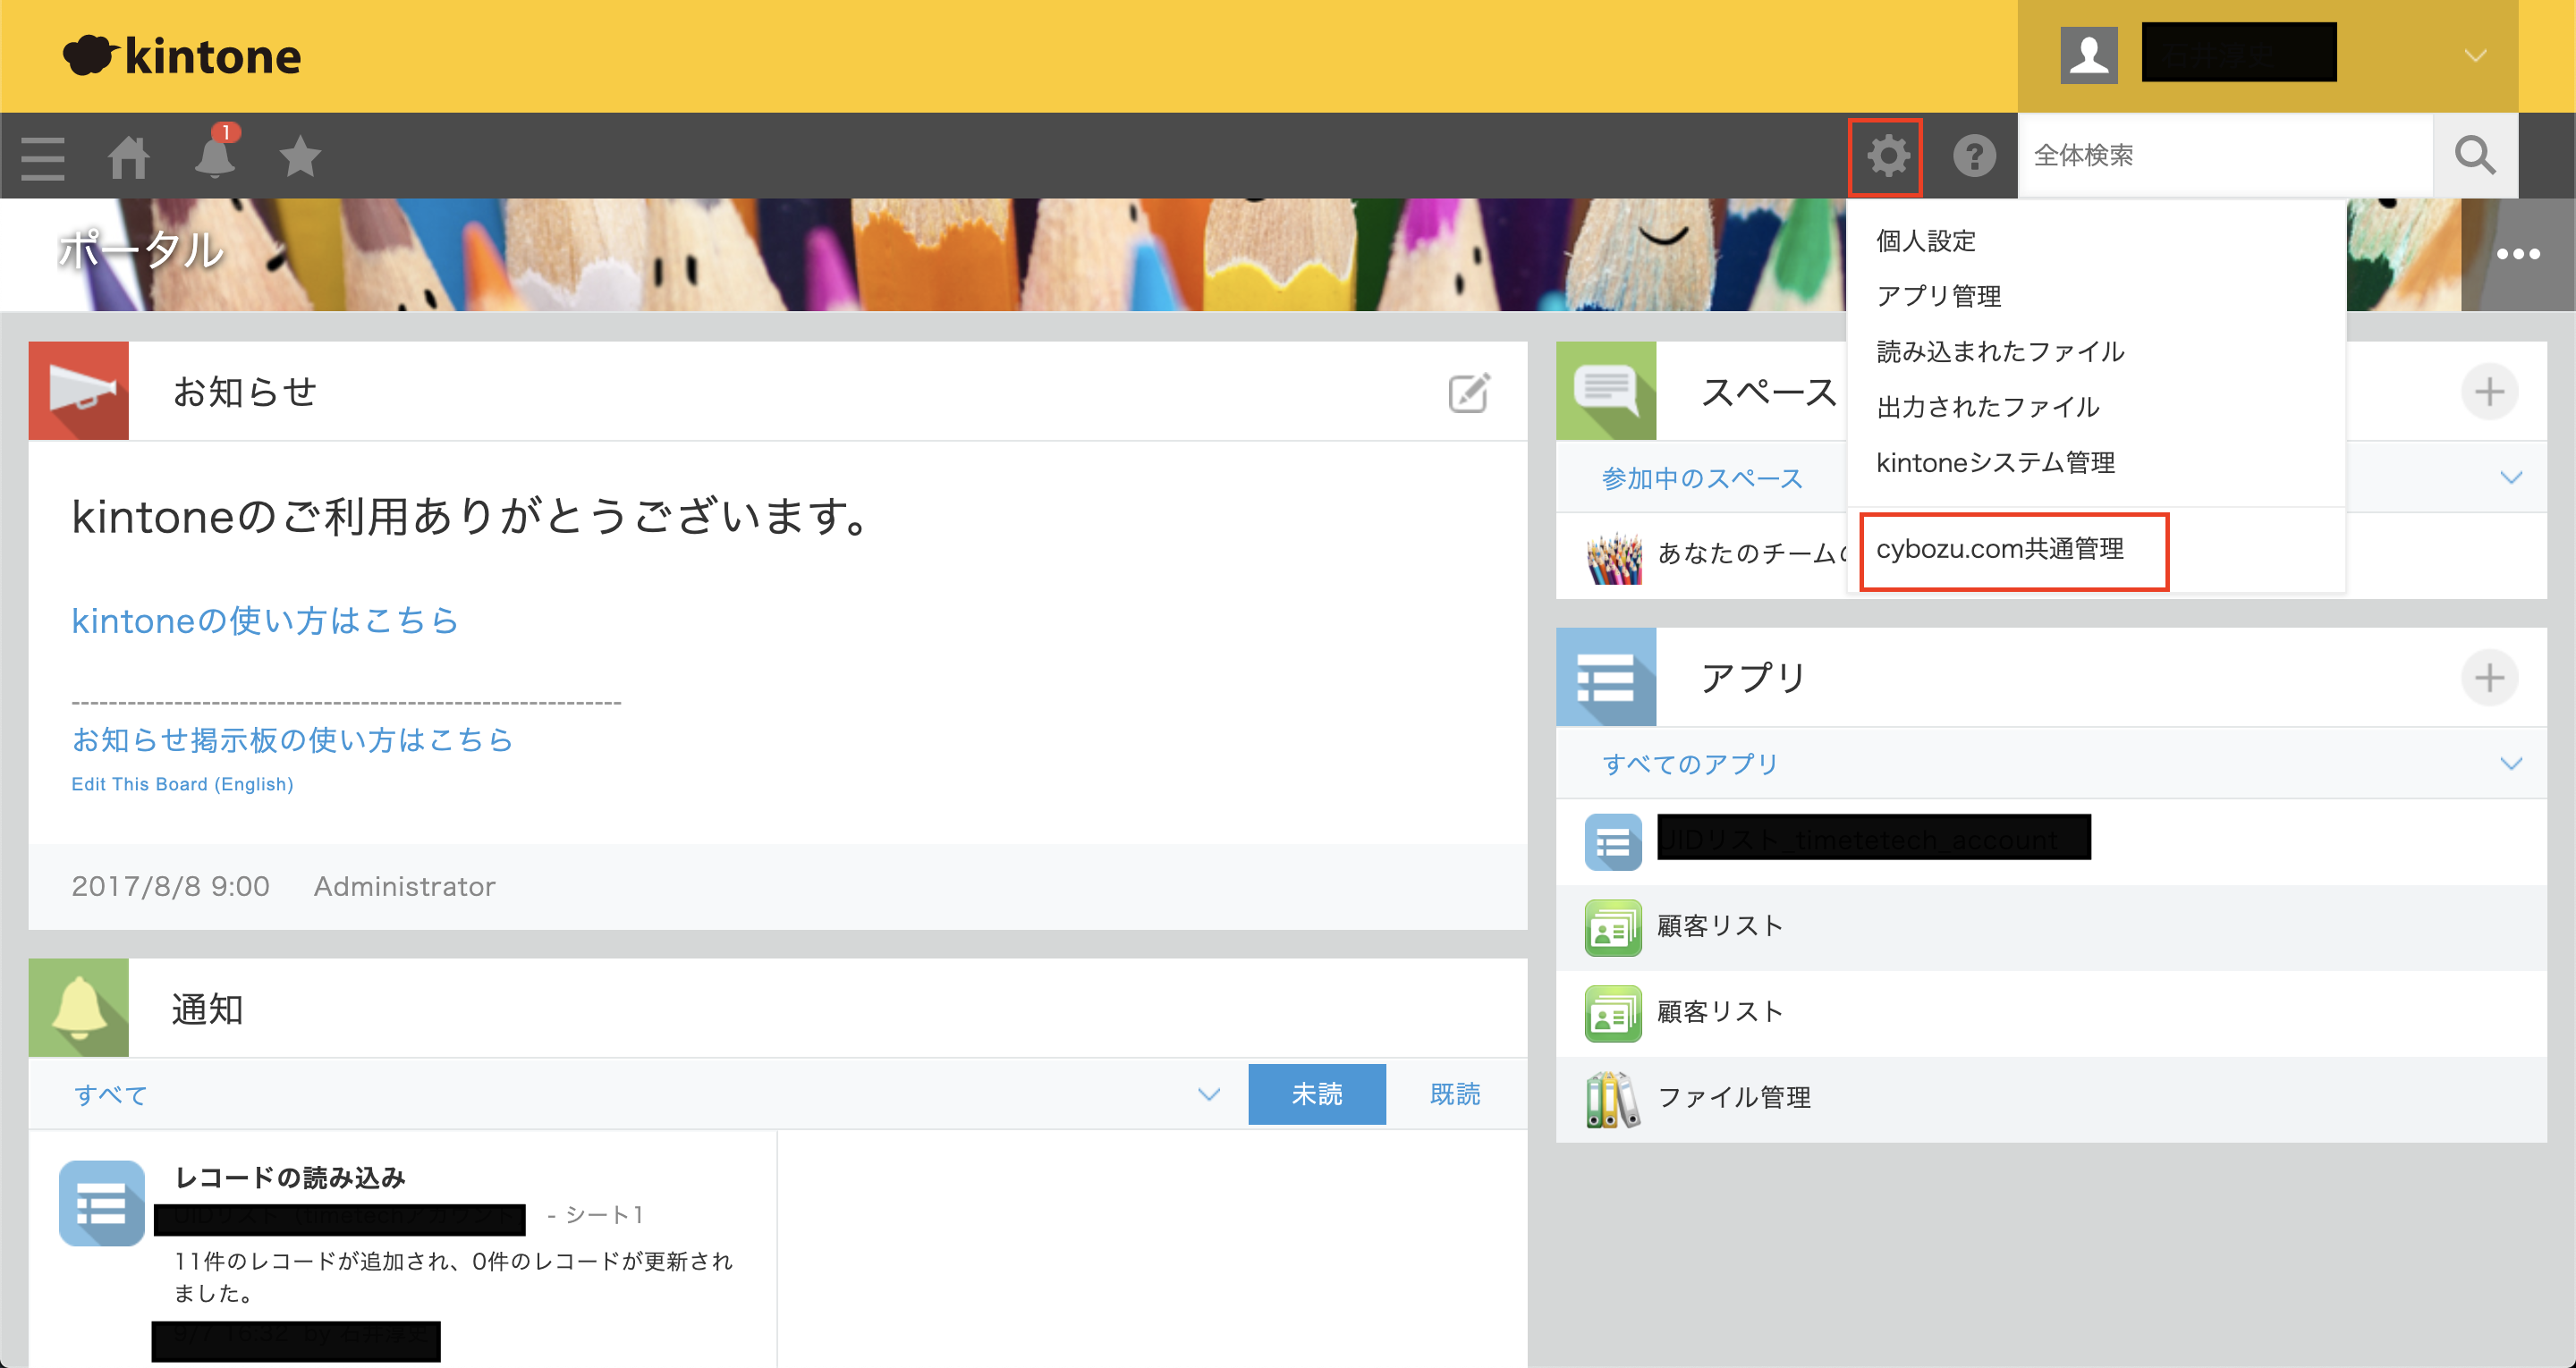
Task: Go to portal via home icon
Action: pos(129,157)
